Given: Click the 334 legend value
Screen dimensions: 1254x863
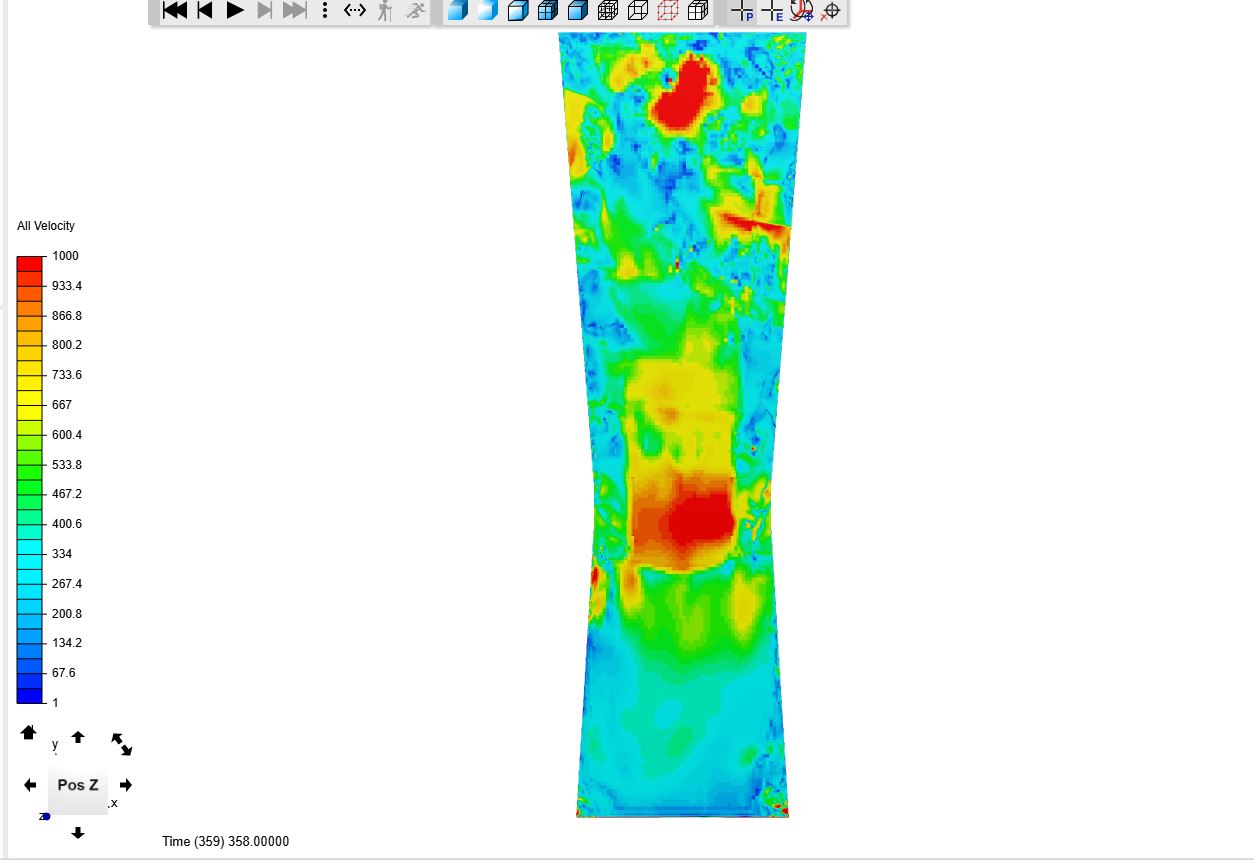Looking at the screenshot, I should [x=62, y=554].
